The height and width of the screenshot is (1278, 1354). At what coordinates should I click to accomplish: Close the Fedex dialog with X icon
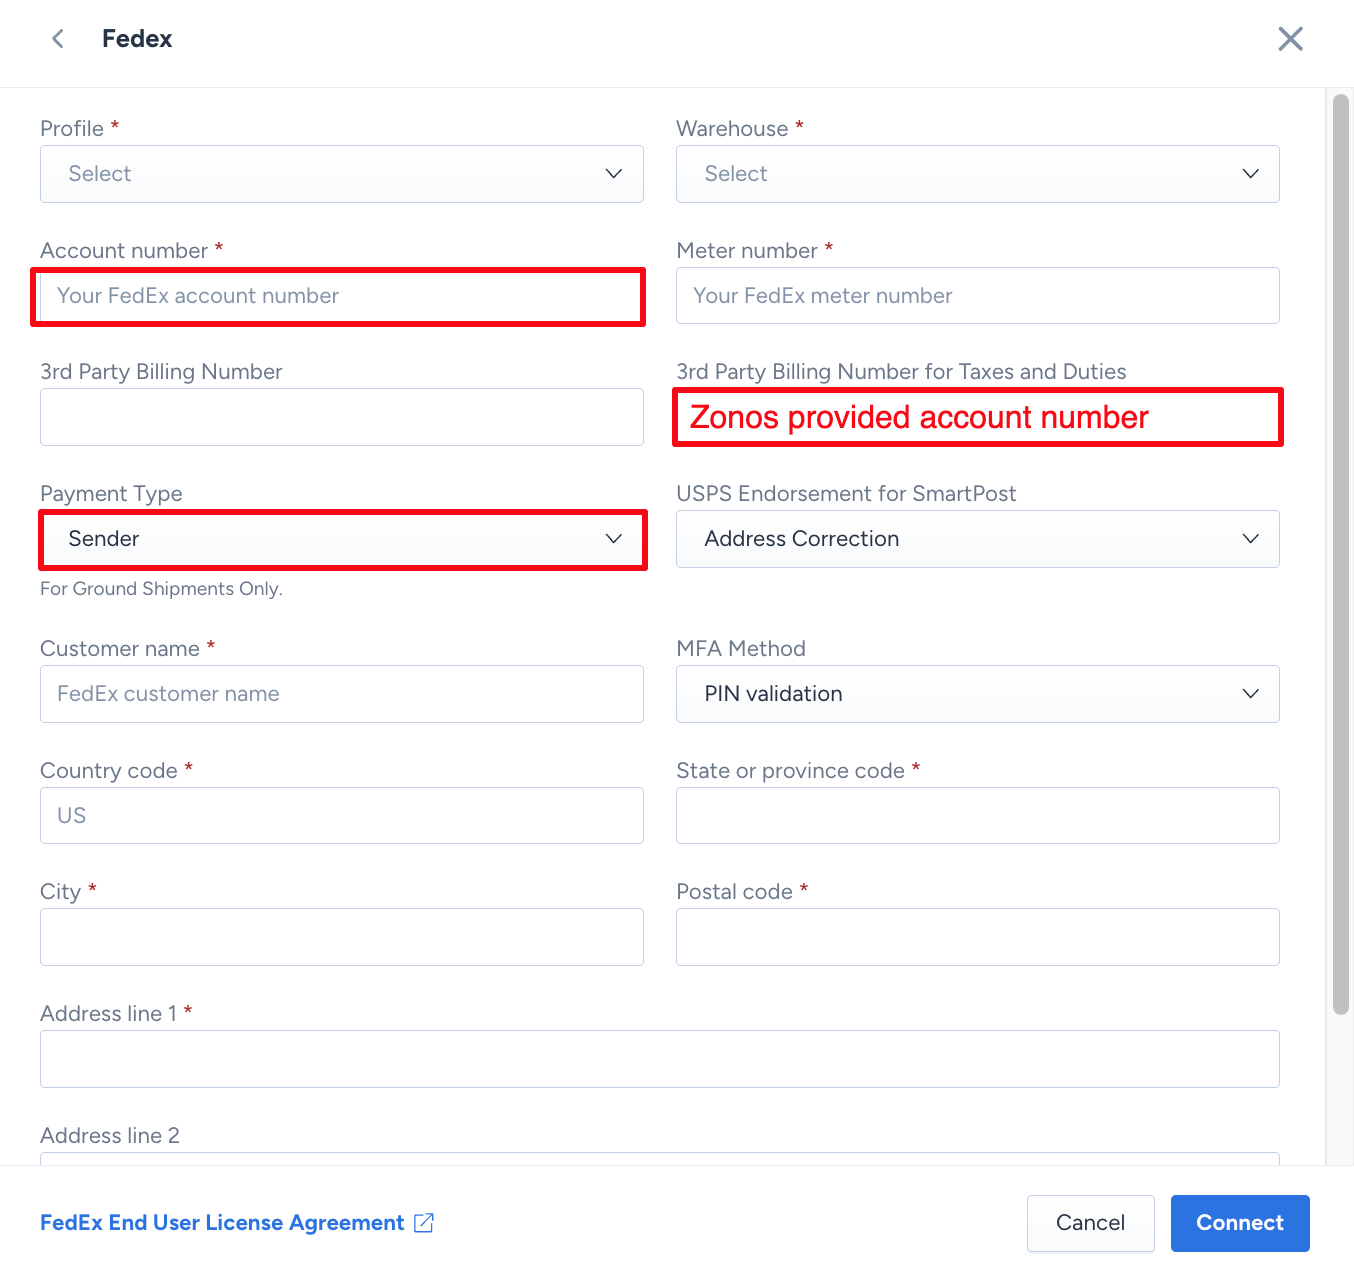coord(1290,39)
